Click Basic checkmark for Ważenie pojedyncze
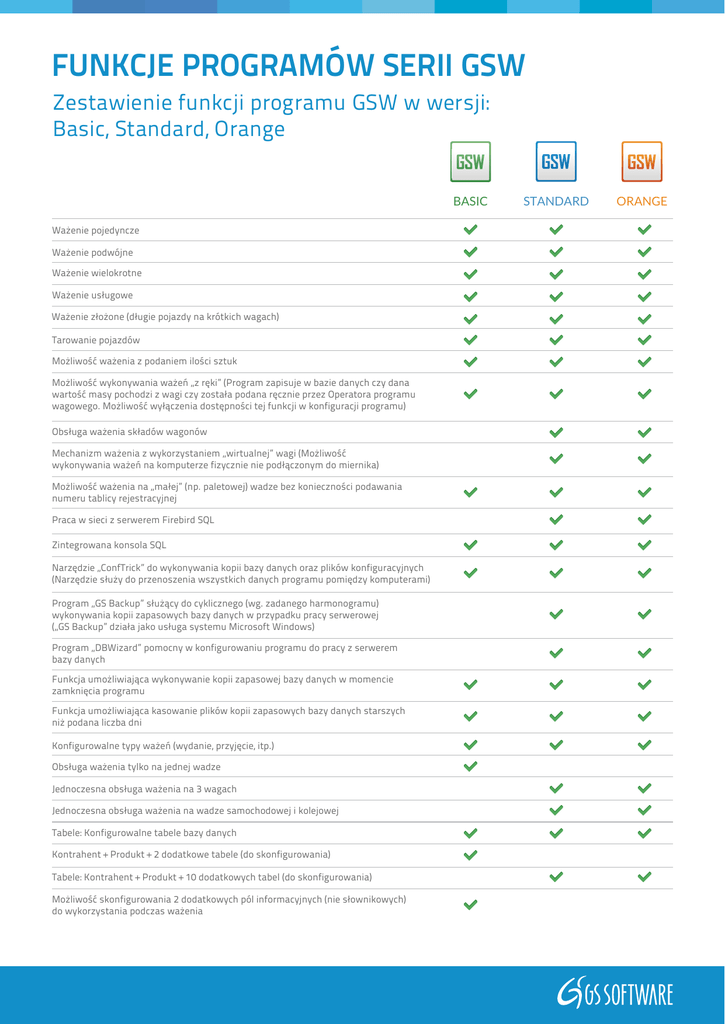This screenshot has width=725, height=1024. [471, 230]
